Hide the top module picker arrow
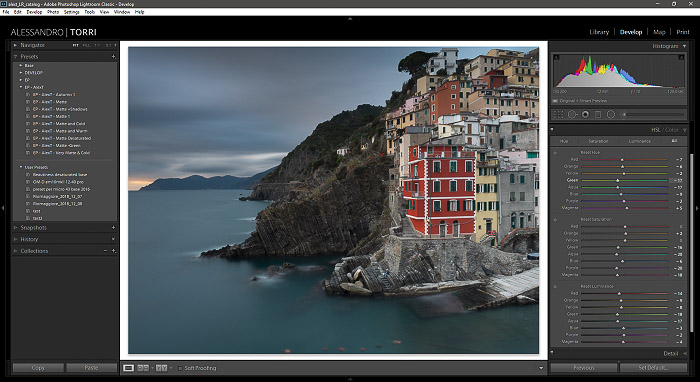The height and width of the screenshot is (382, 700). click(350, 19)
